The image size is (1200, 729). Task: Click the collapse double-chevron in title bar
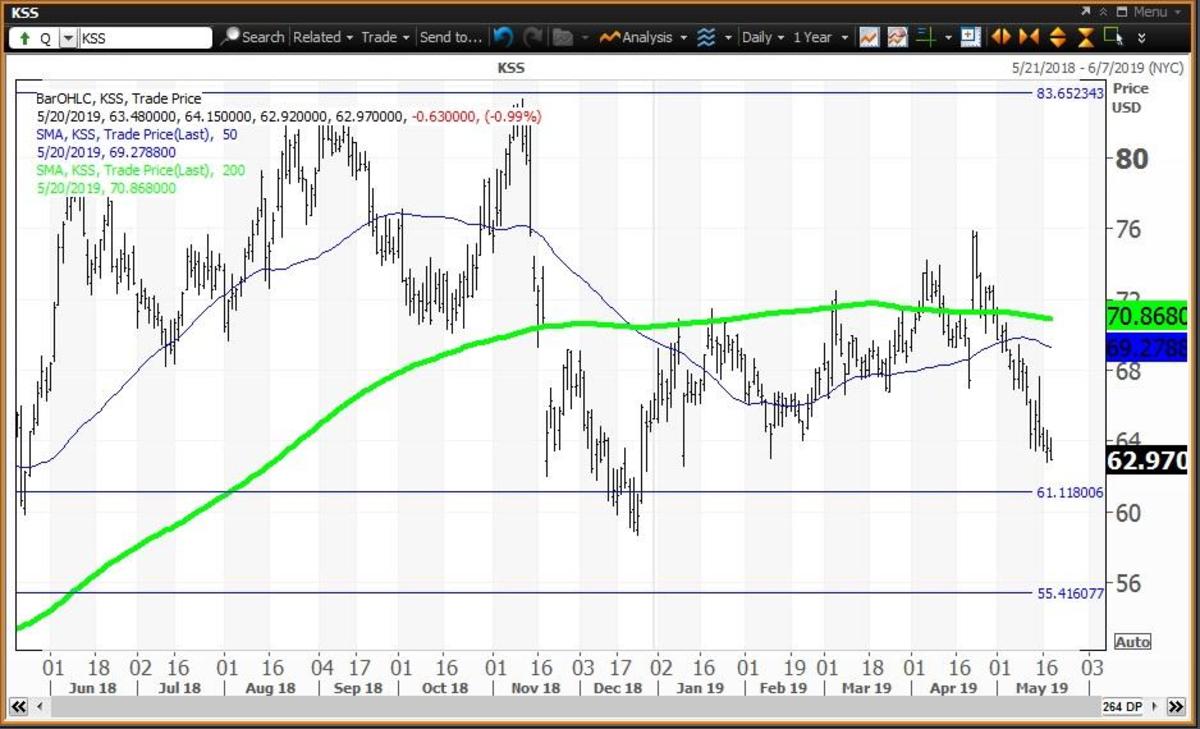click(1104, 11)
